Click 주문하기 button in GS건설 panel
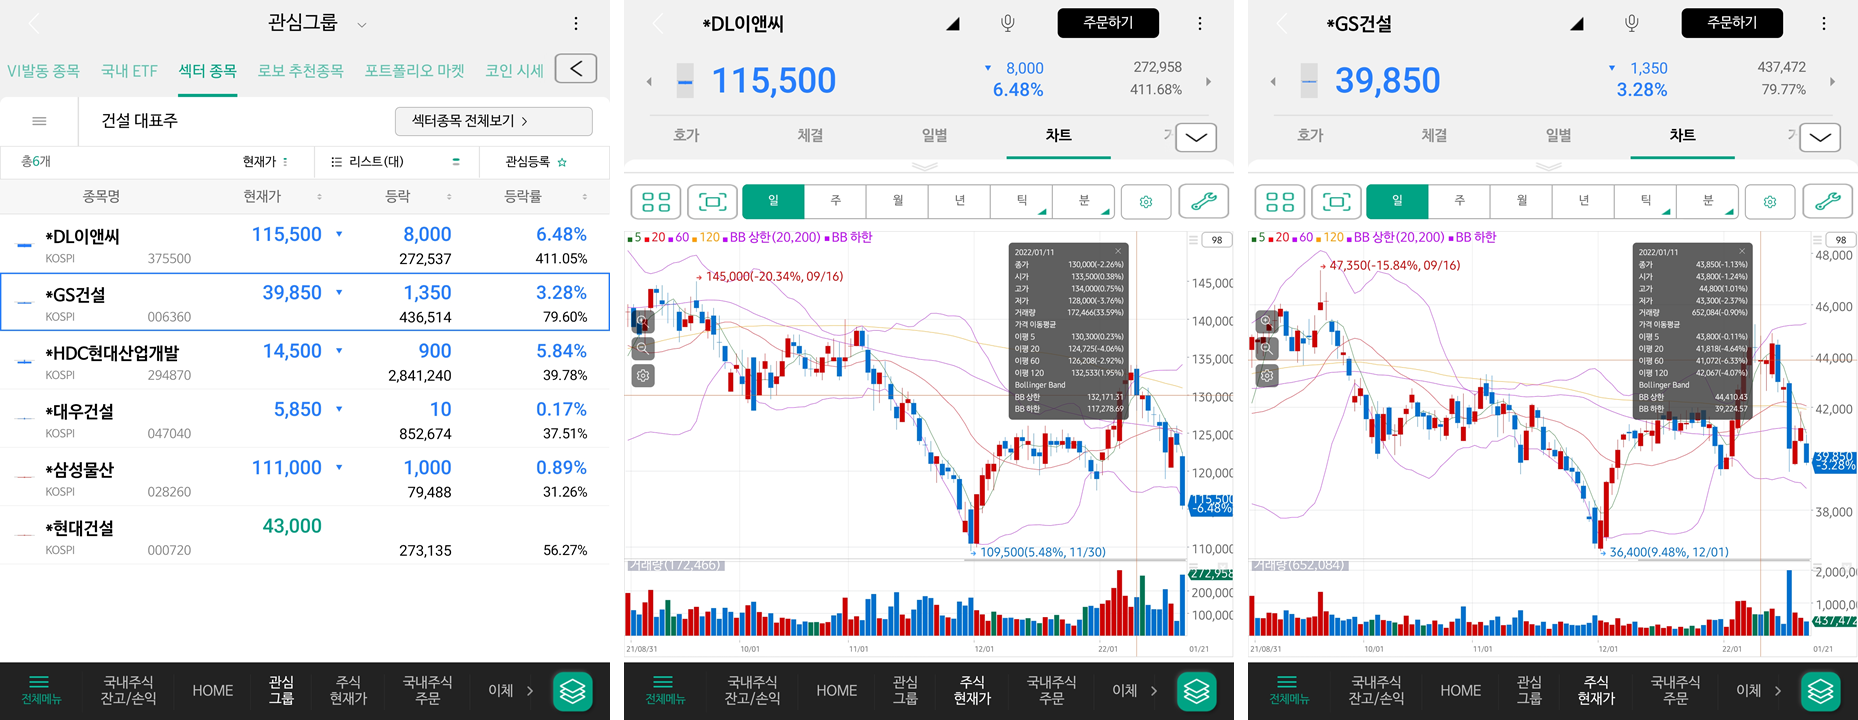This screenshot has height=720, width=1858. [1732, 23]
